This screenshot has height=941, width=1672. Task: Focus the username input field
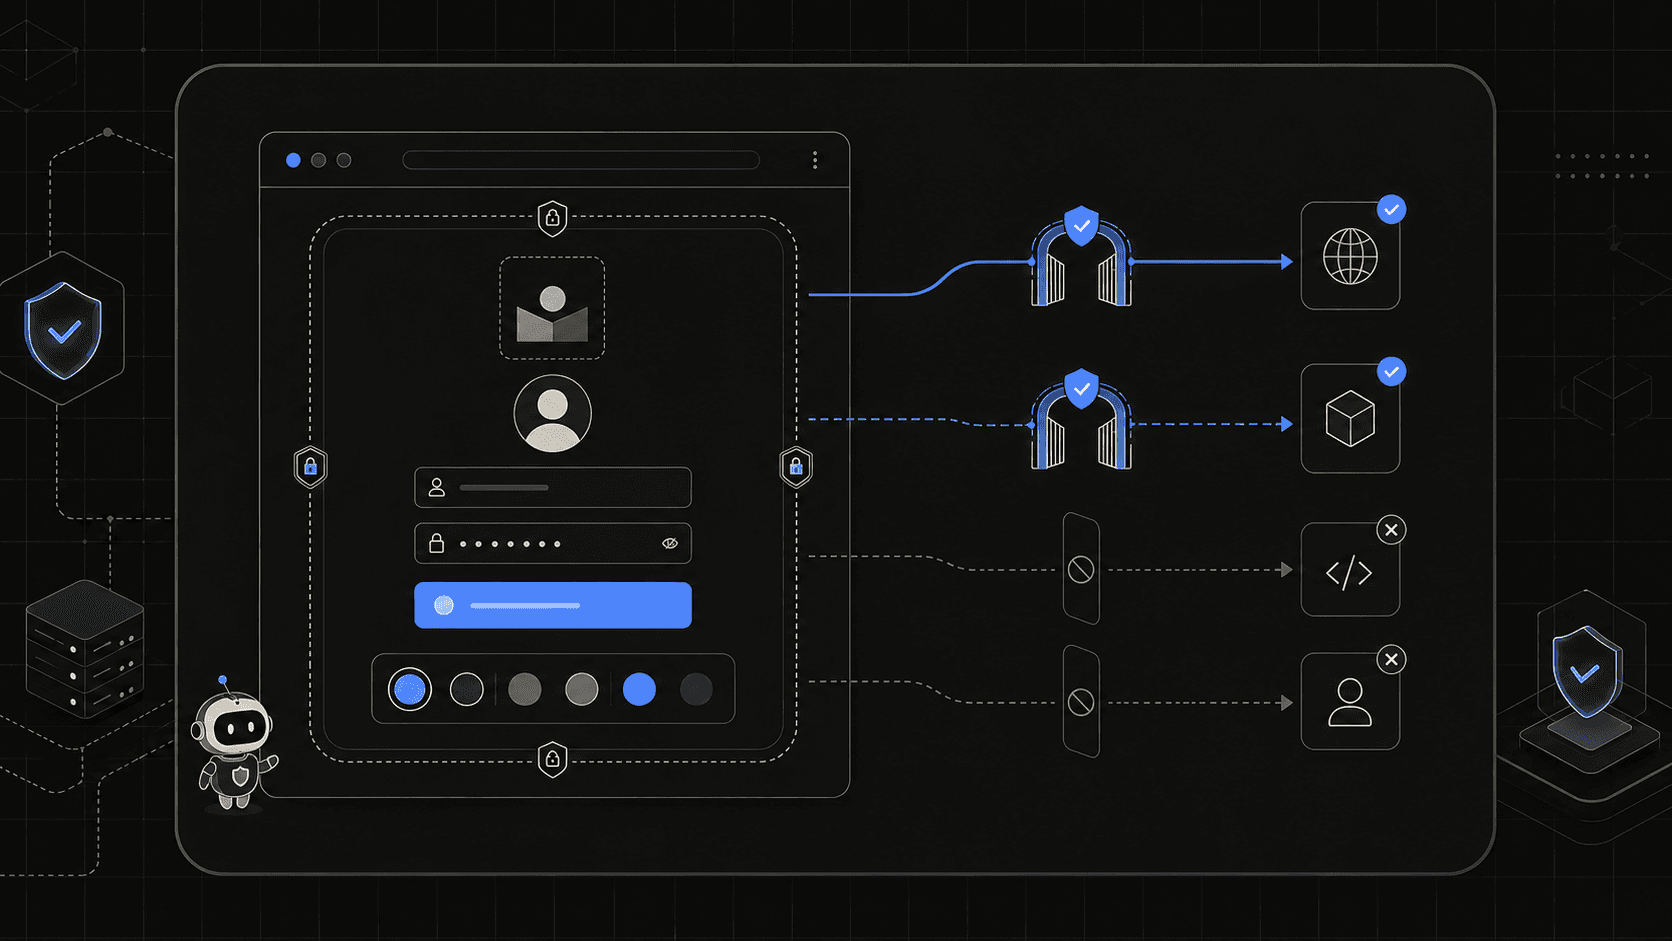(553, 487)
